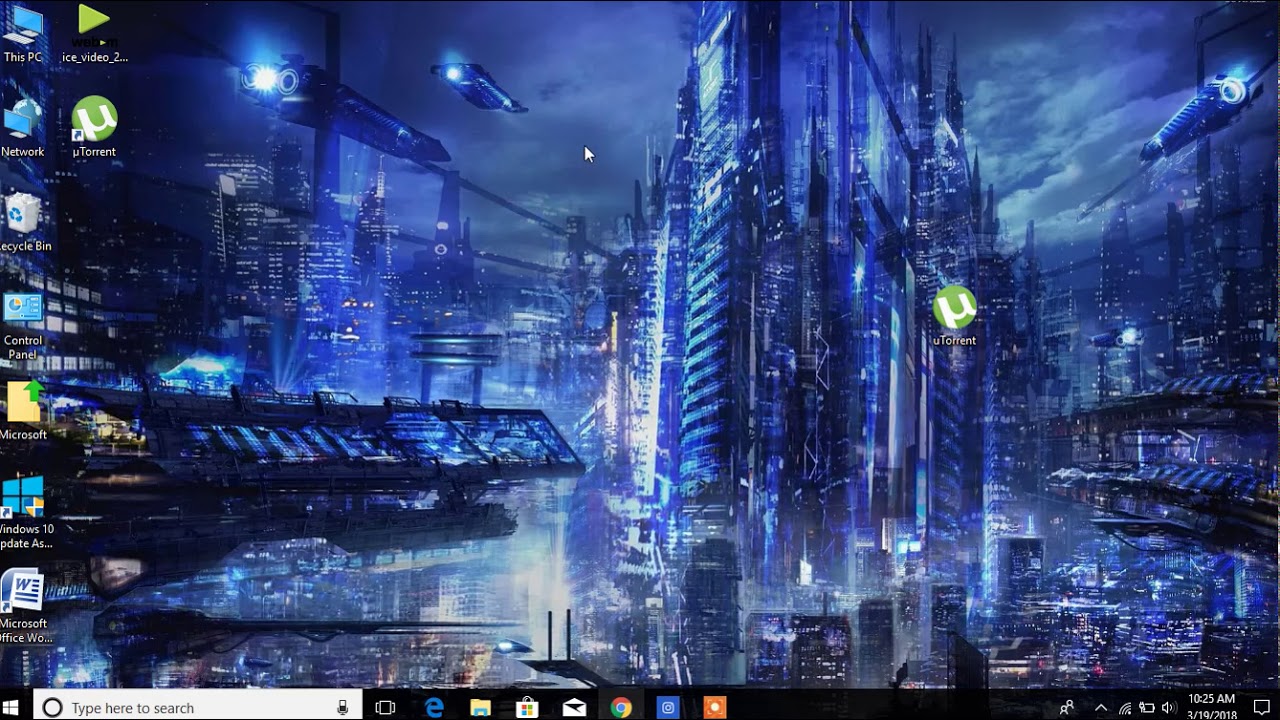Open the orange recorder app on the taskbar
The height and width of the screenshot is (720, 1280).
tap(714, 708)
